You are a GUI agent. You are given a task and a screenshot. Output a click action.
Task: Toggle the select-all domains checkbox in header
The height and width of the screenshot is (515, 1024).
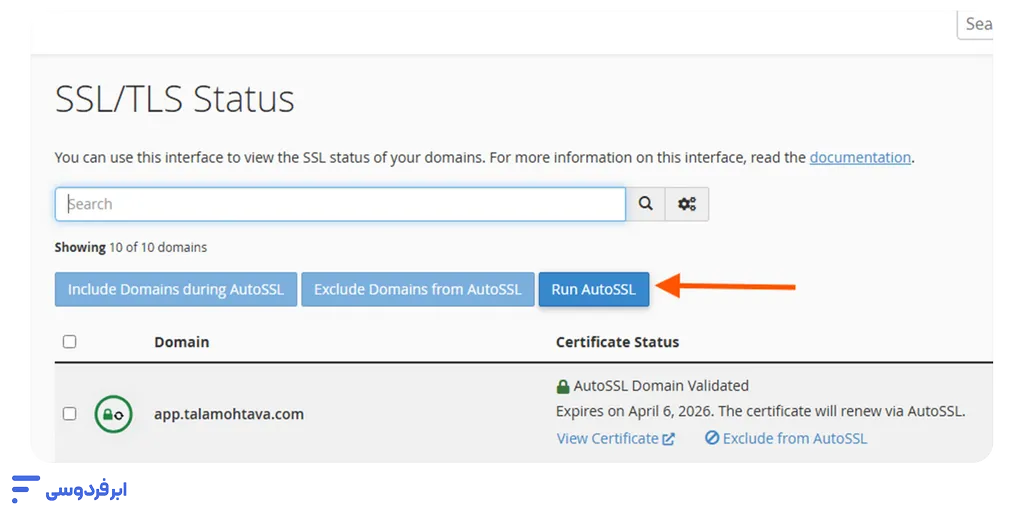pos(69,341)
